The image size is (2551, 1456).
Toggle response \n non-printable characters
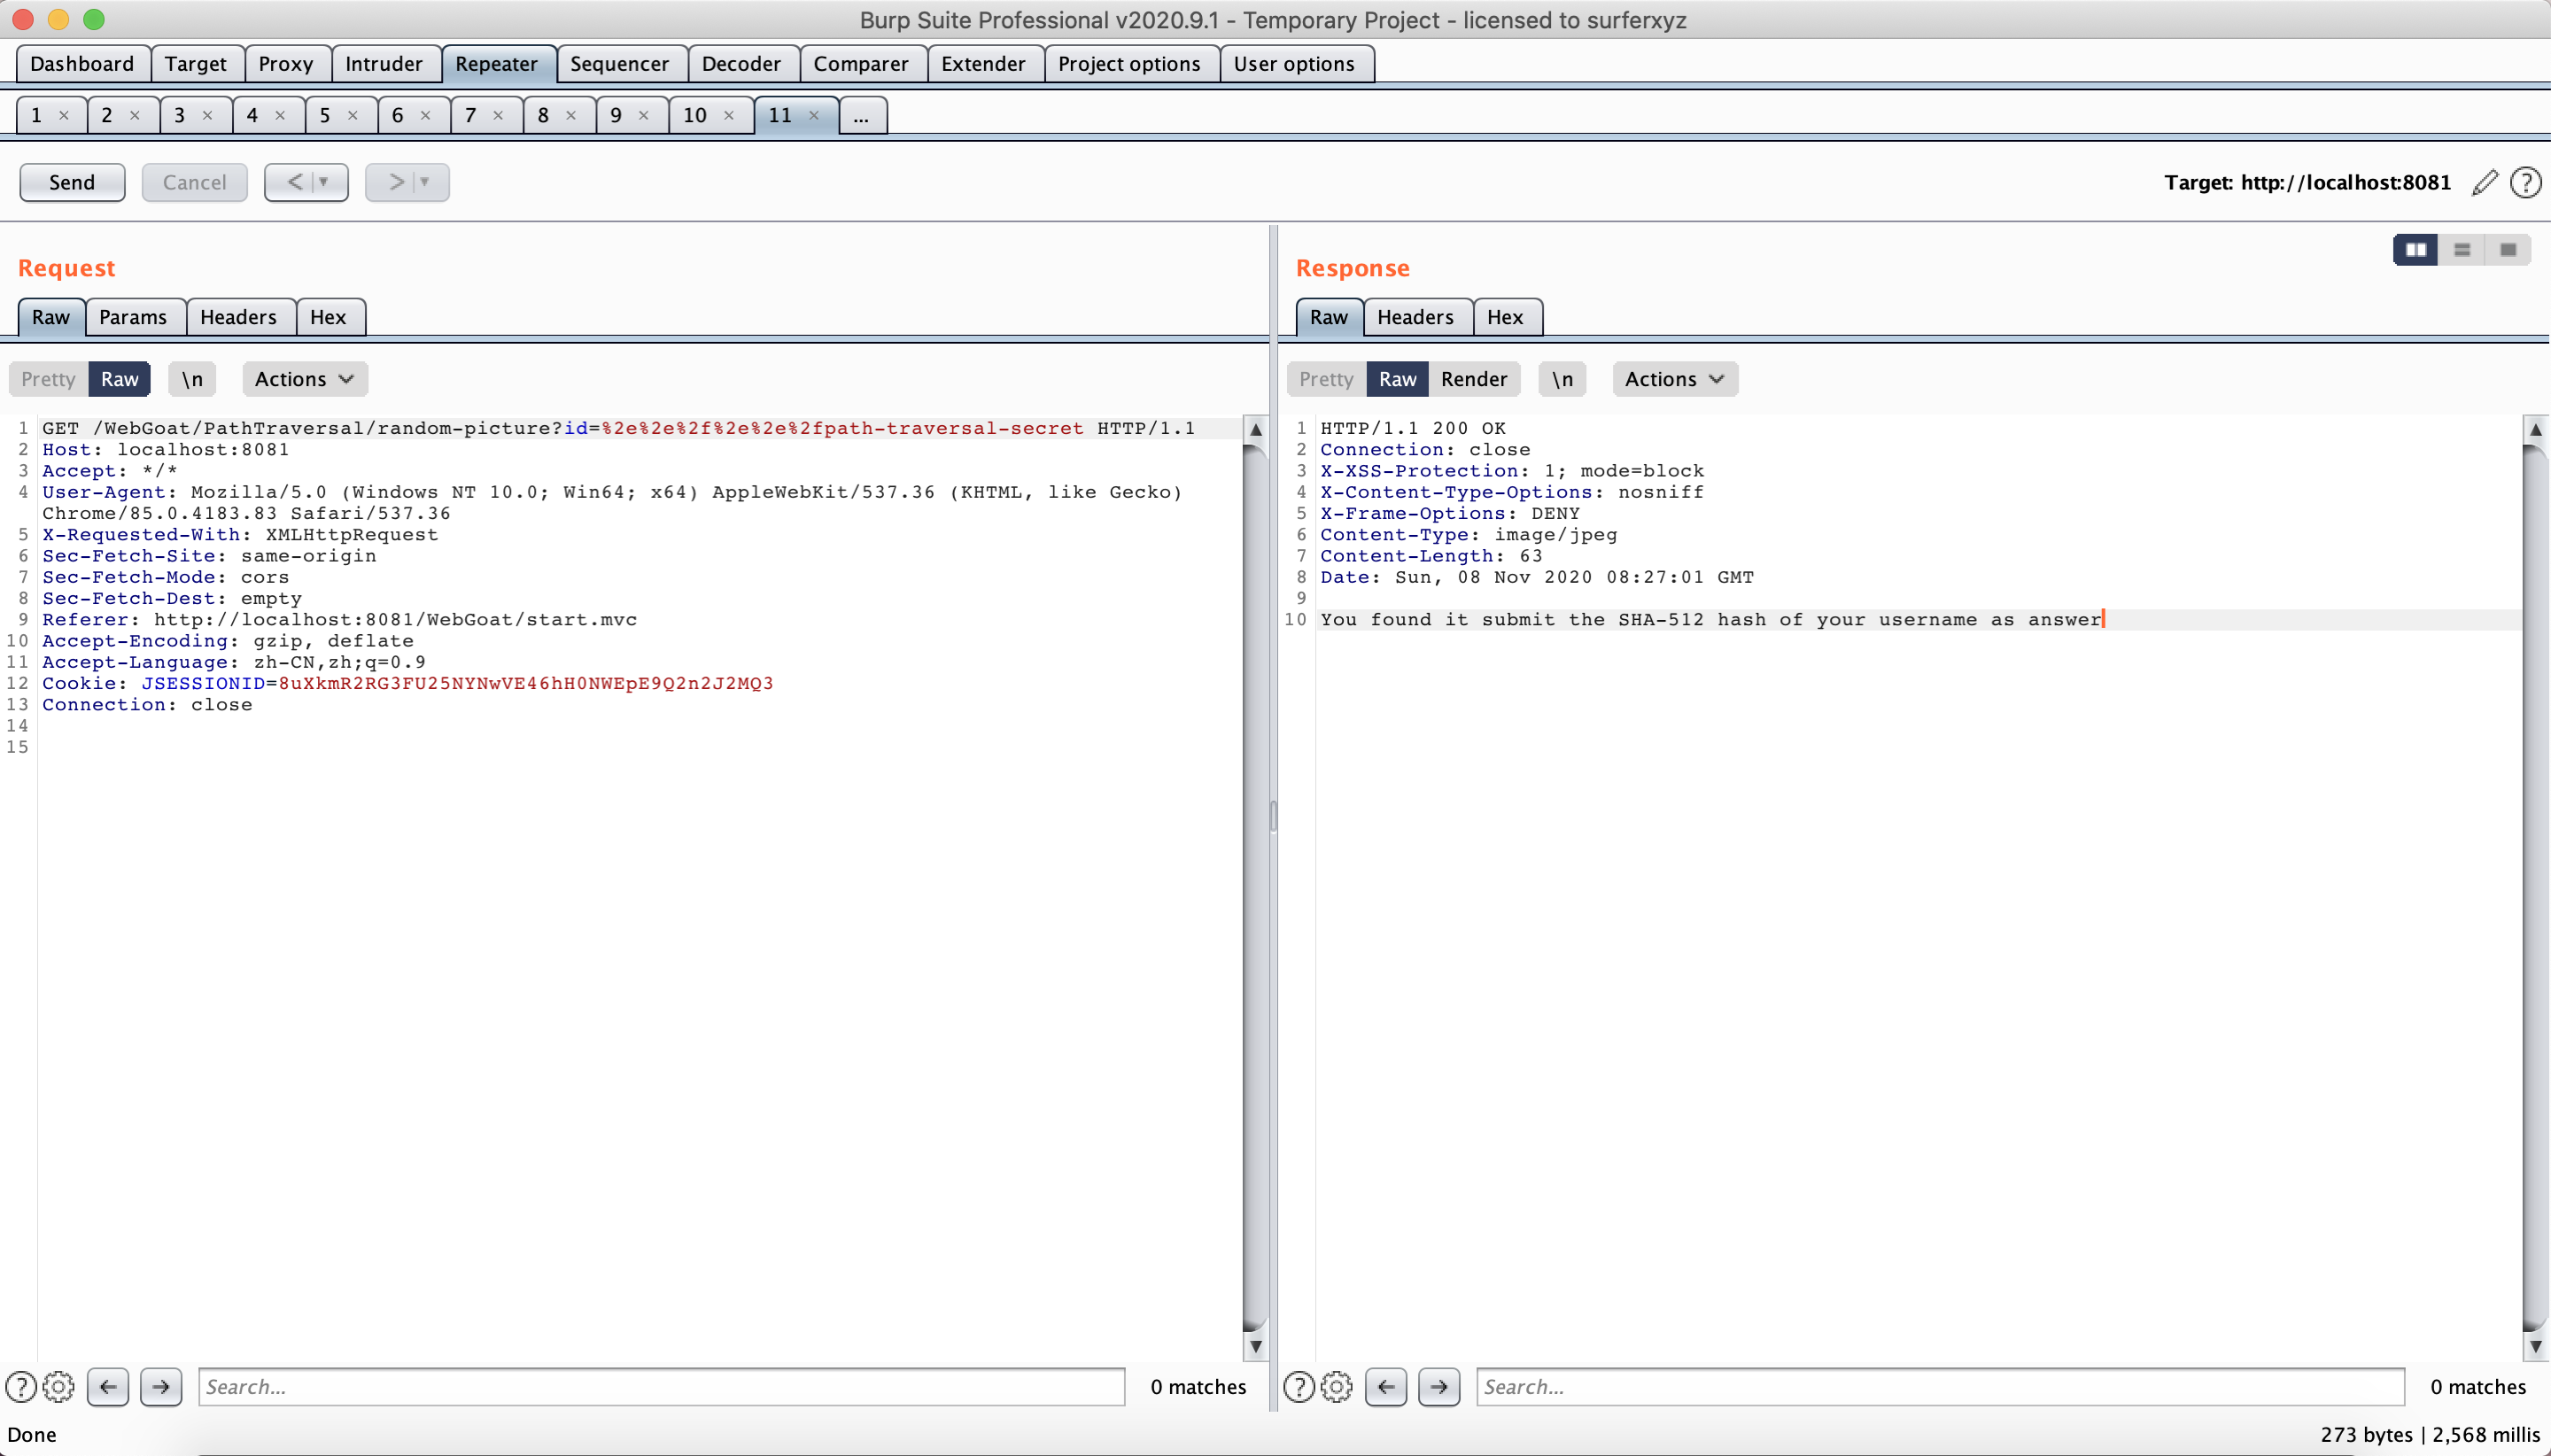1562,379
